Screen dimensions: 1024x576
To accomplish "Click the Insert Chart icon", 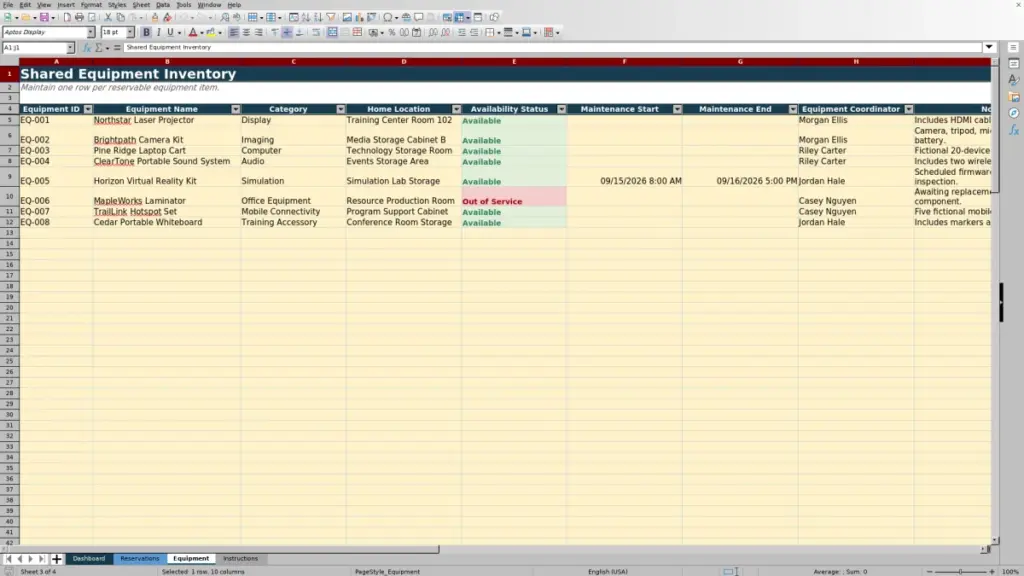I will [x=359, y=18].
